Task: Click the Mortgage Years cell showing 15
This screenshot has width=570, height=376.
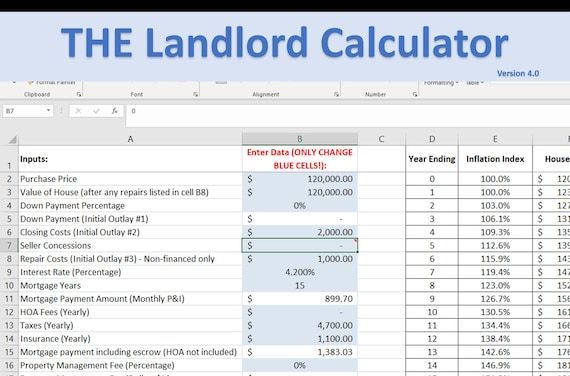Action: pos(300,285)
